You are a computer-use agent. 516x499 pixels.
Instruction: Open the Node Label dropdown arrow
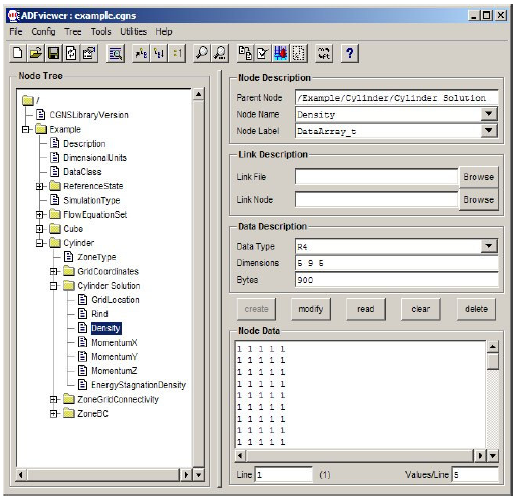click(x=489, y=131)
